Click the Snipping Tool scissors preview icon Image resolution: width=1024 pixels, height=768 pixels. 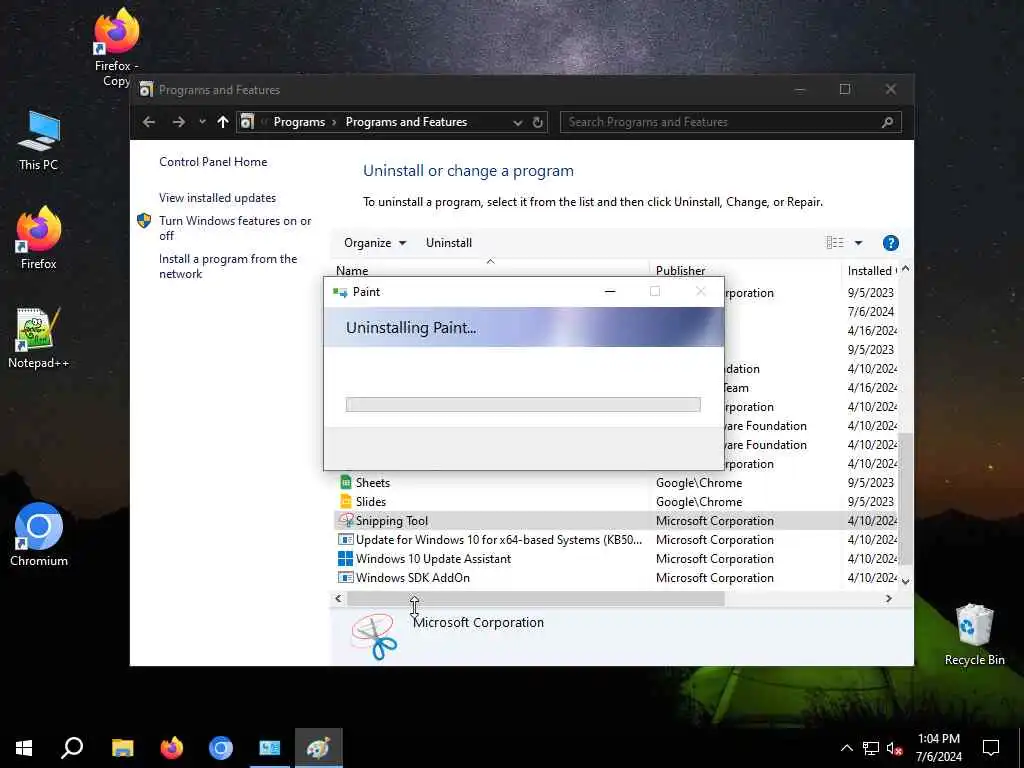pyautogui.click(x=374, y=636)
